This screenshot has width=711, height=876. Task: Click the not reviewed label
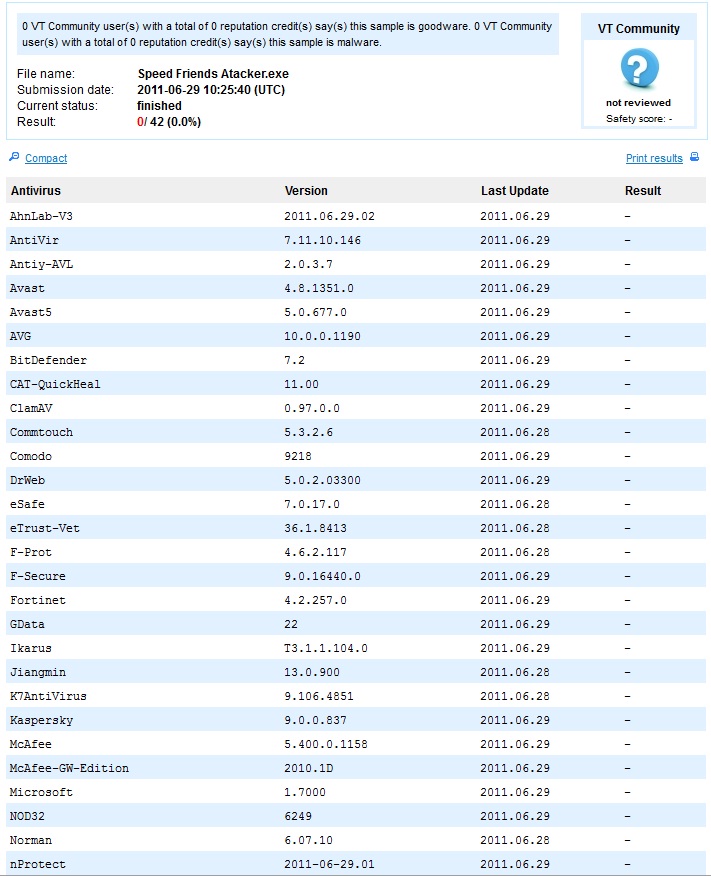pos(638,103)
